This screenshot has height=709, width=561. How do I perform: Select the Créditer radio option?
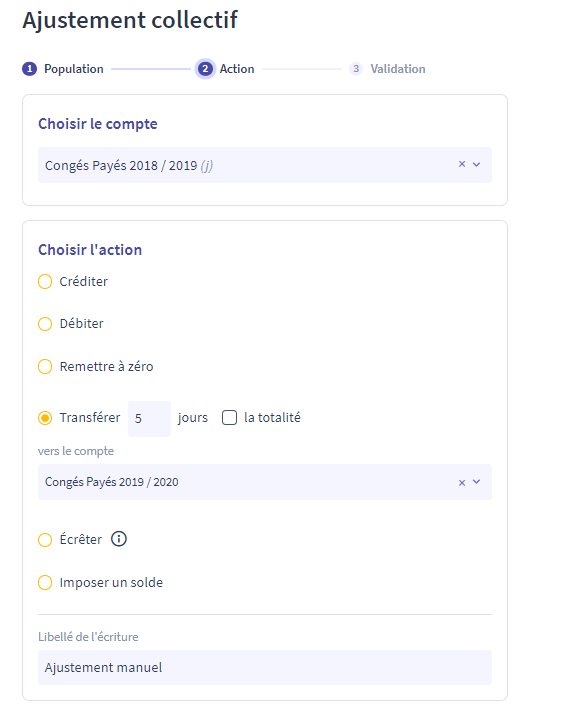pyautogui.click(x=45, y=282)
